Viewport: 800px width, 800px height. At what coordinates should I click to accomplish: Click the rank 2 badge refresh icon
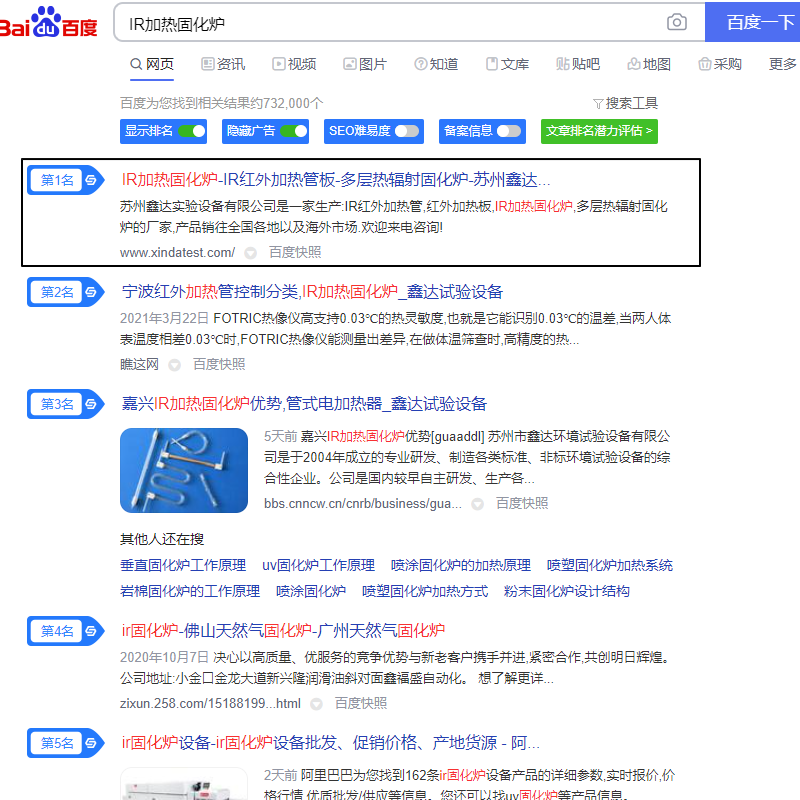pyautogui.click(x=91, y=292)
